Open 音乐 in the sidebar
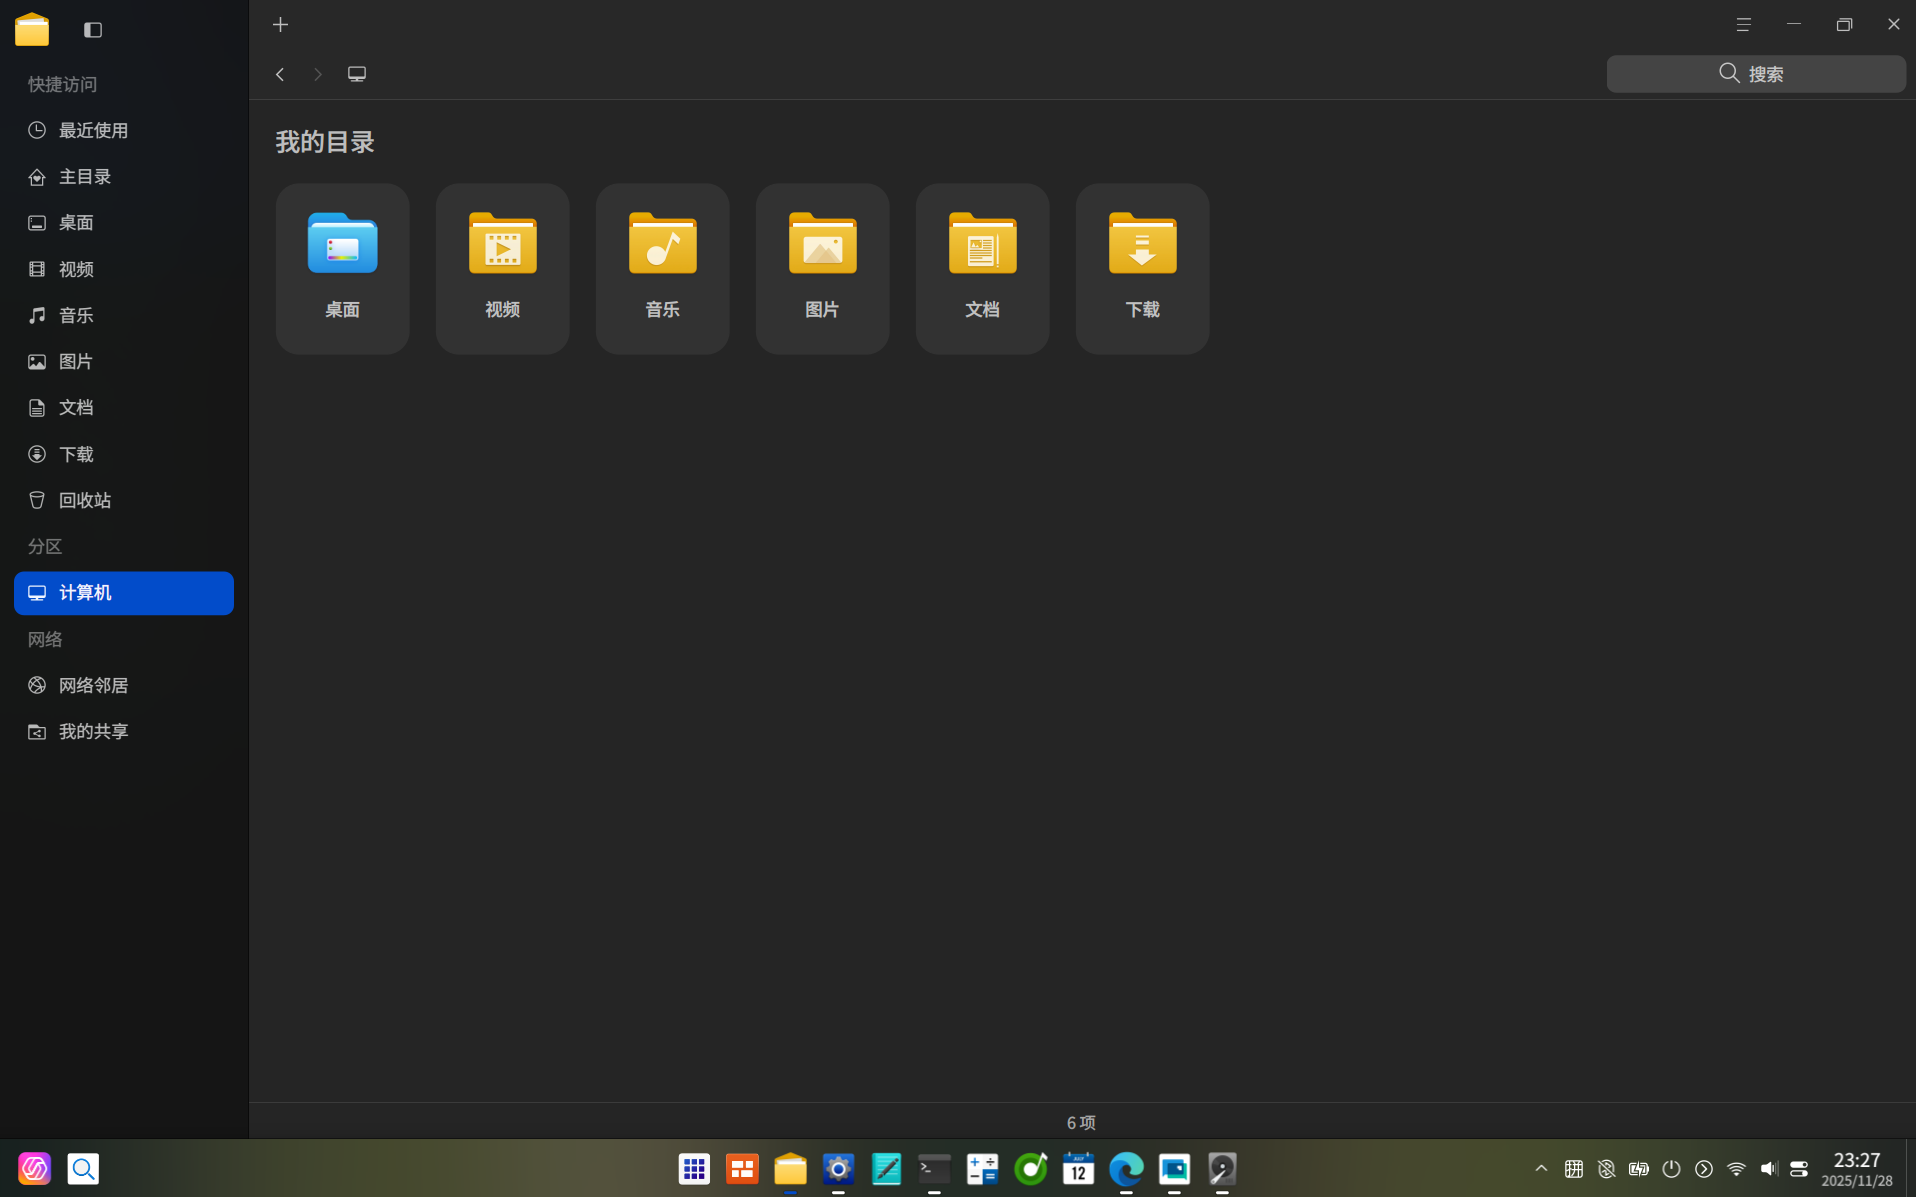 click(x=124, y=315)
